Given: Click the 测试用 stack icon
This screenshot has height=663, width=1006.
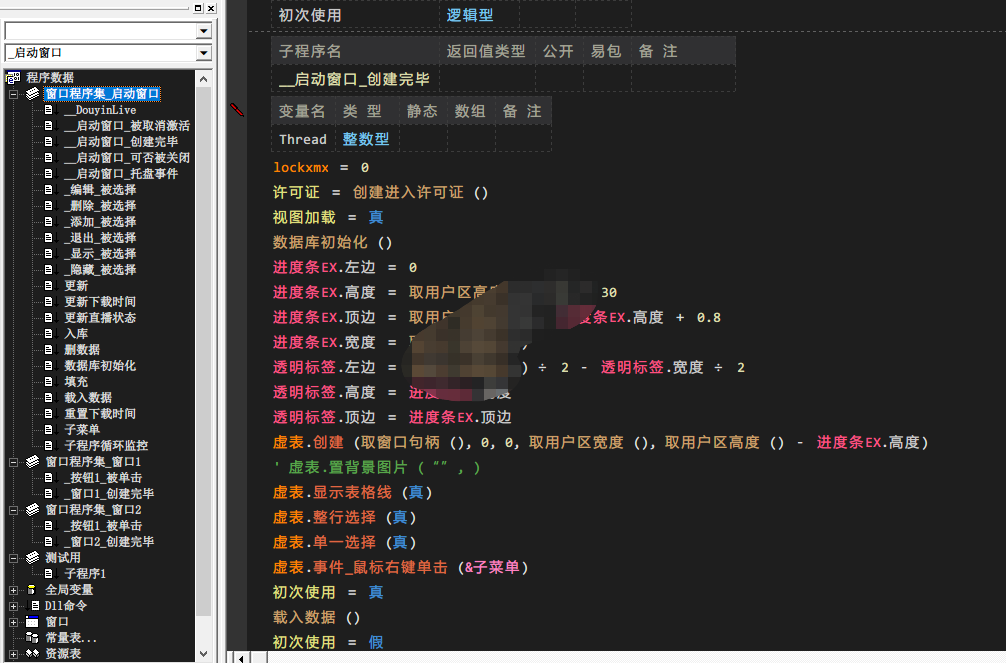Looking at the screenshot, I should [32, 558].
